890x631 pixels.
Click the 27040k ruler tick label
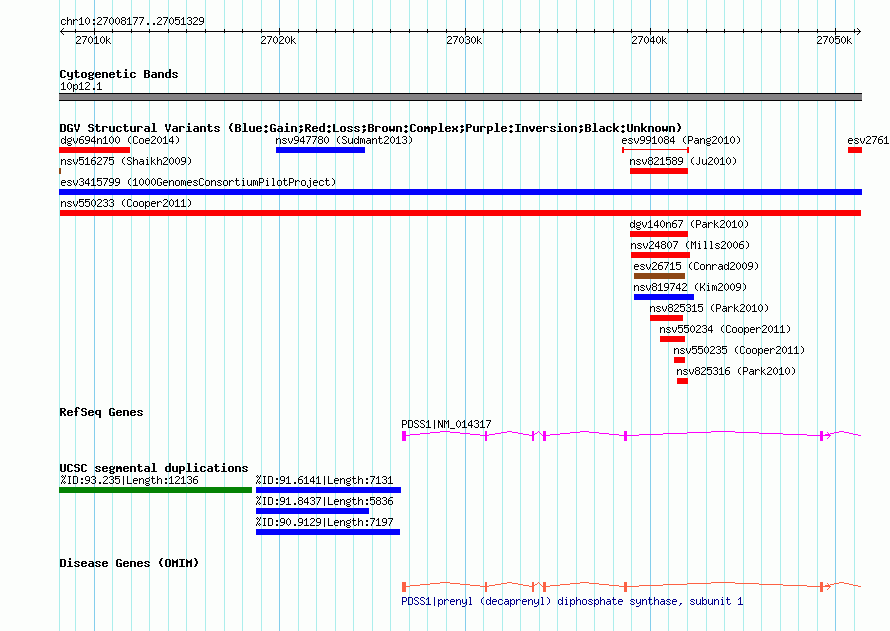[649, 40]
